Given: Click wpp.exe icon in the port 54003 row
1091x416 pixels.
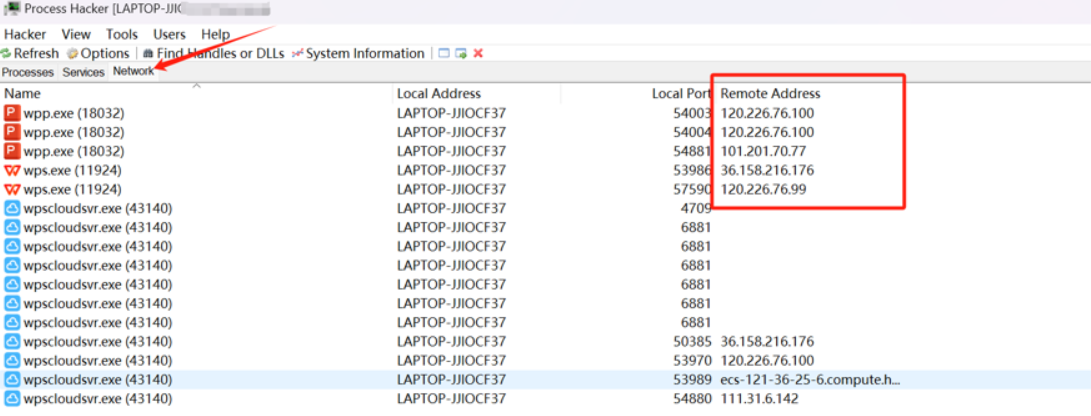Looking at the screenshot, I should pyautogui.click(x=12, y=113).
